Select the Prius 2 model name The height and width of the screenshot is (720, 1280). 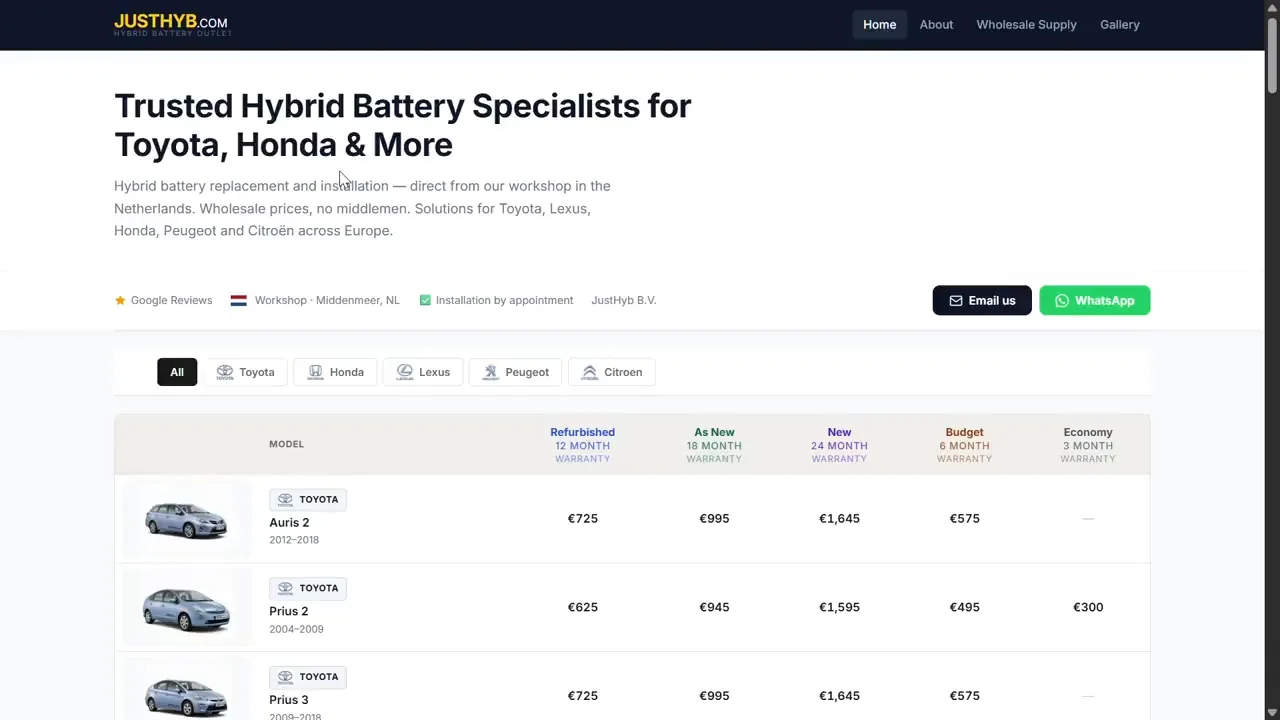289,611
